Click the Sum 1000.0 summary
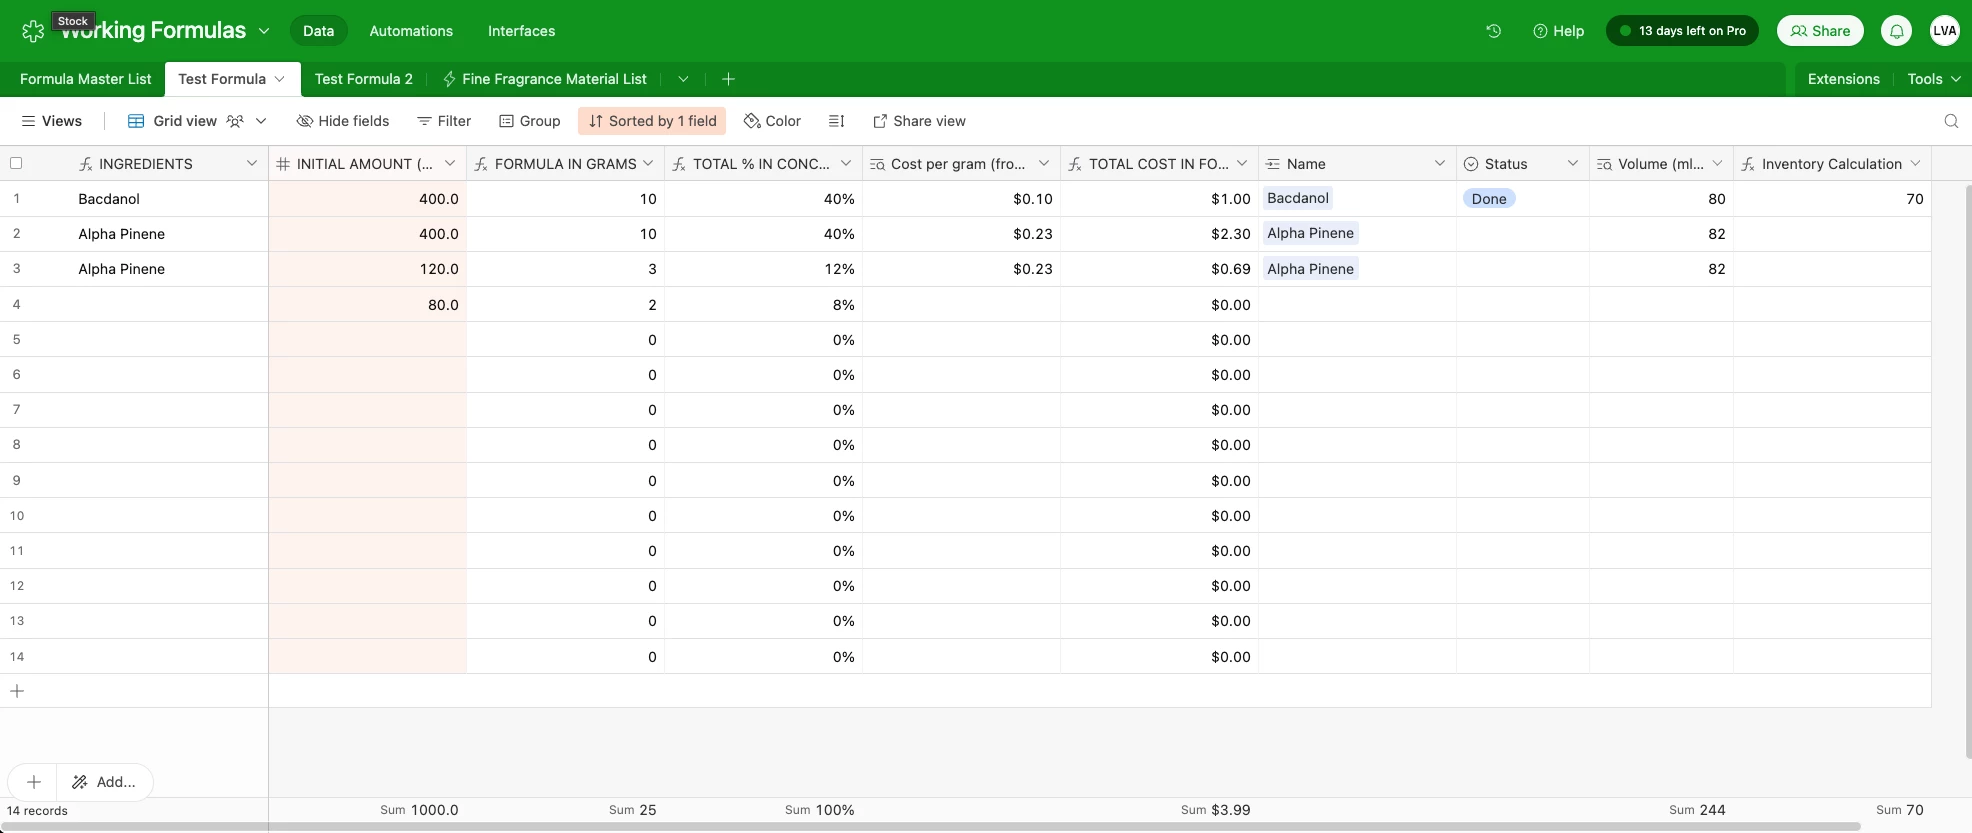 (x=419, y=810)
